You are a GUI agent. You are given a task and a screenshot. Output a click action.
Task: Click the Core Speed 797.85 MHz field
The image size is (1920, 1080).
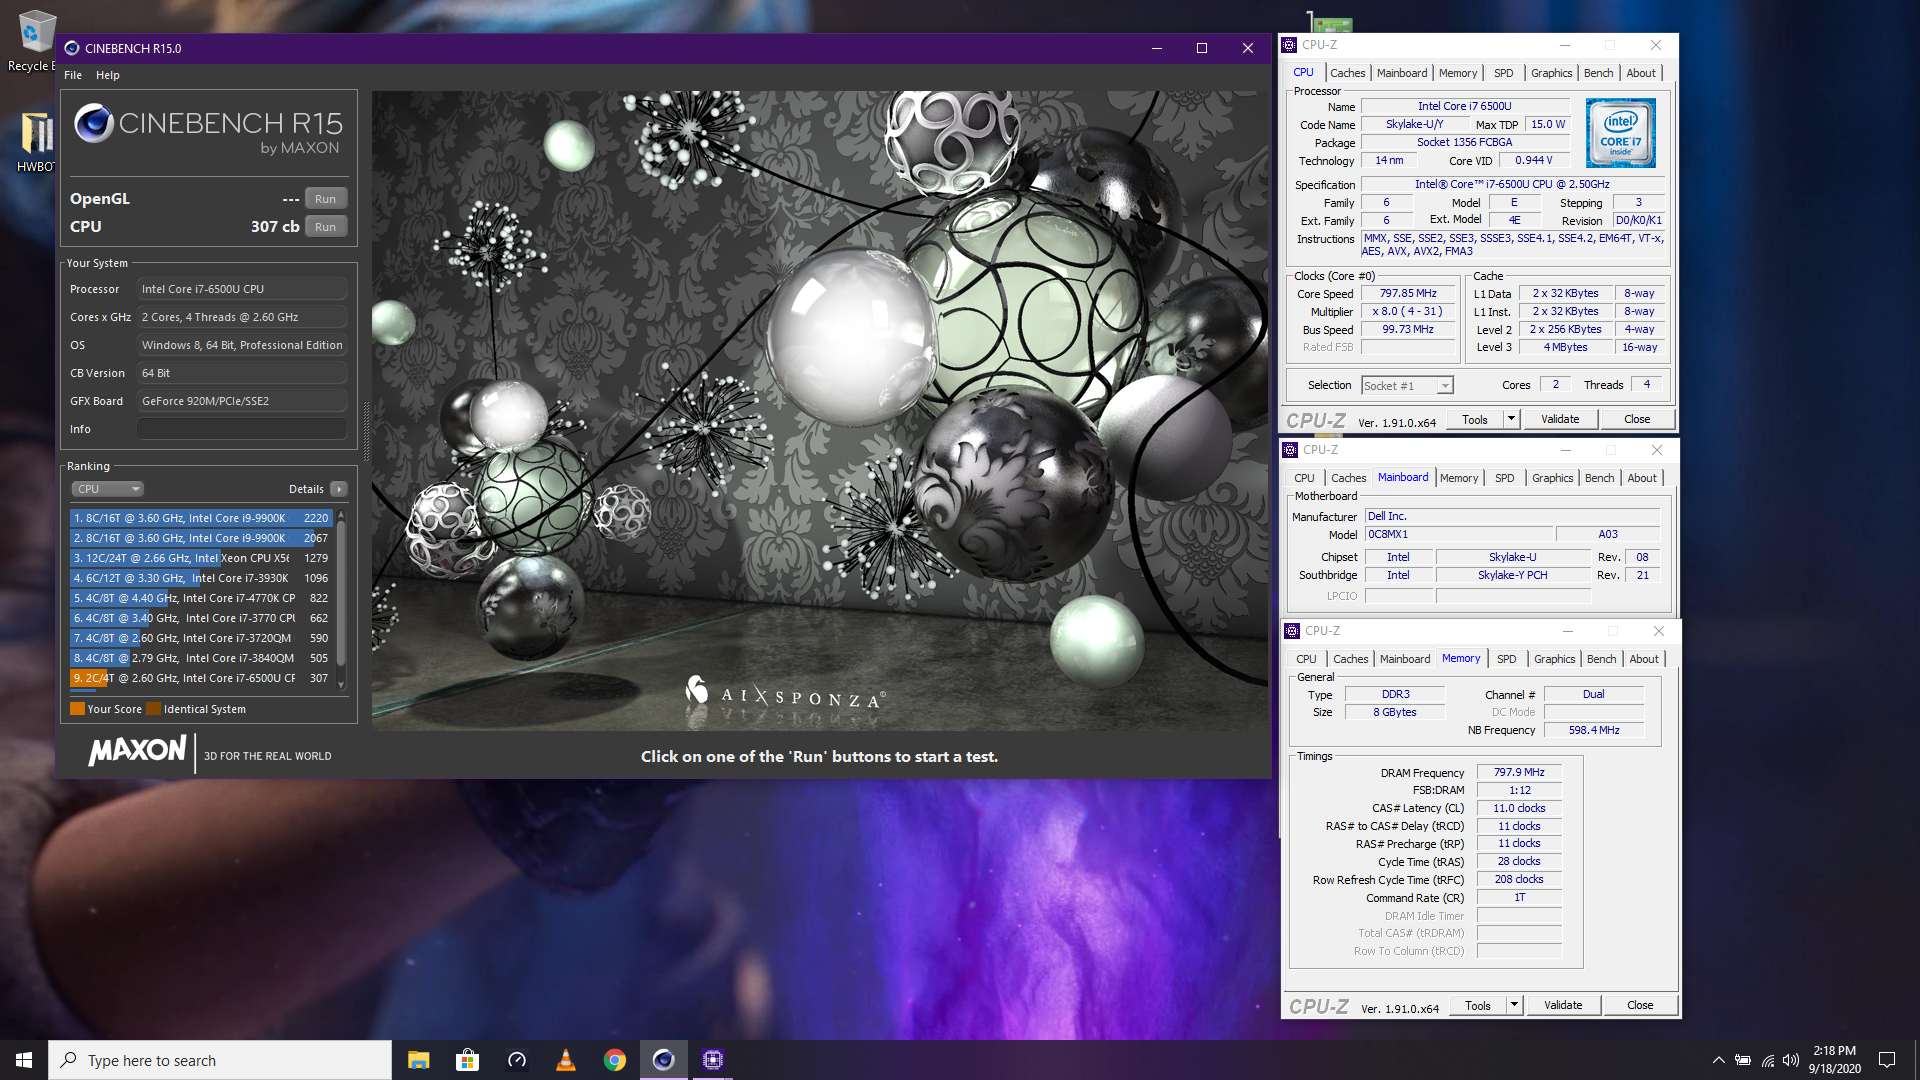[x=1408, y=294]
